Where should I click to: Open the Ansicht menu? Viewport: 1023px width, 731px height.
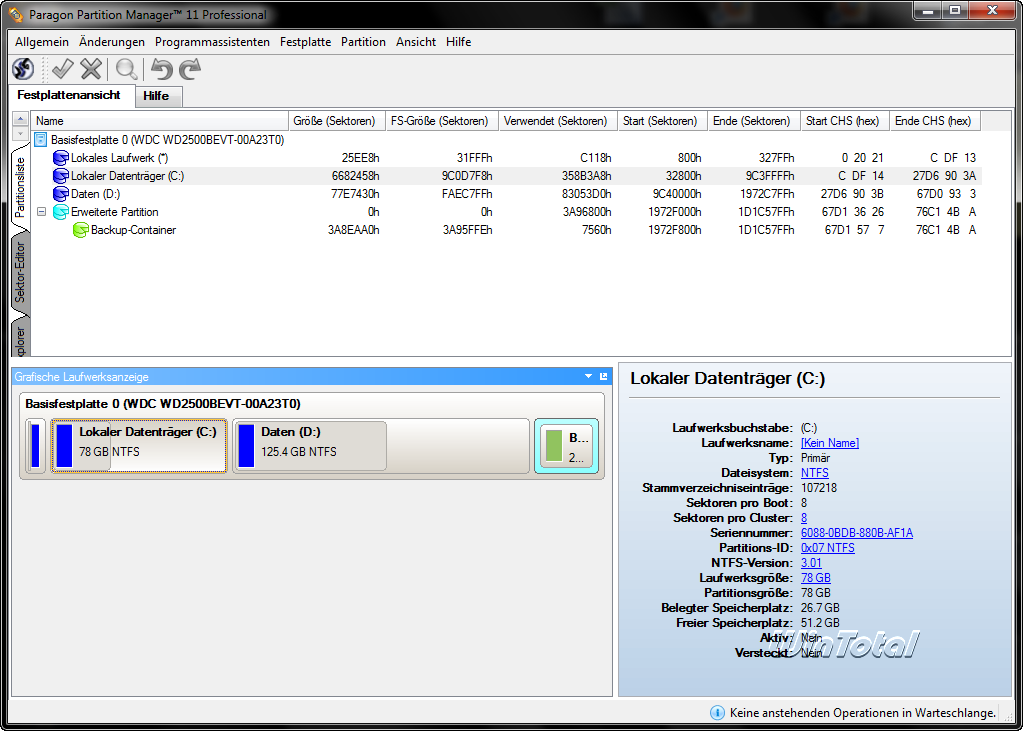[x=416, y=42]
